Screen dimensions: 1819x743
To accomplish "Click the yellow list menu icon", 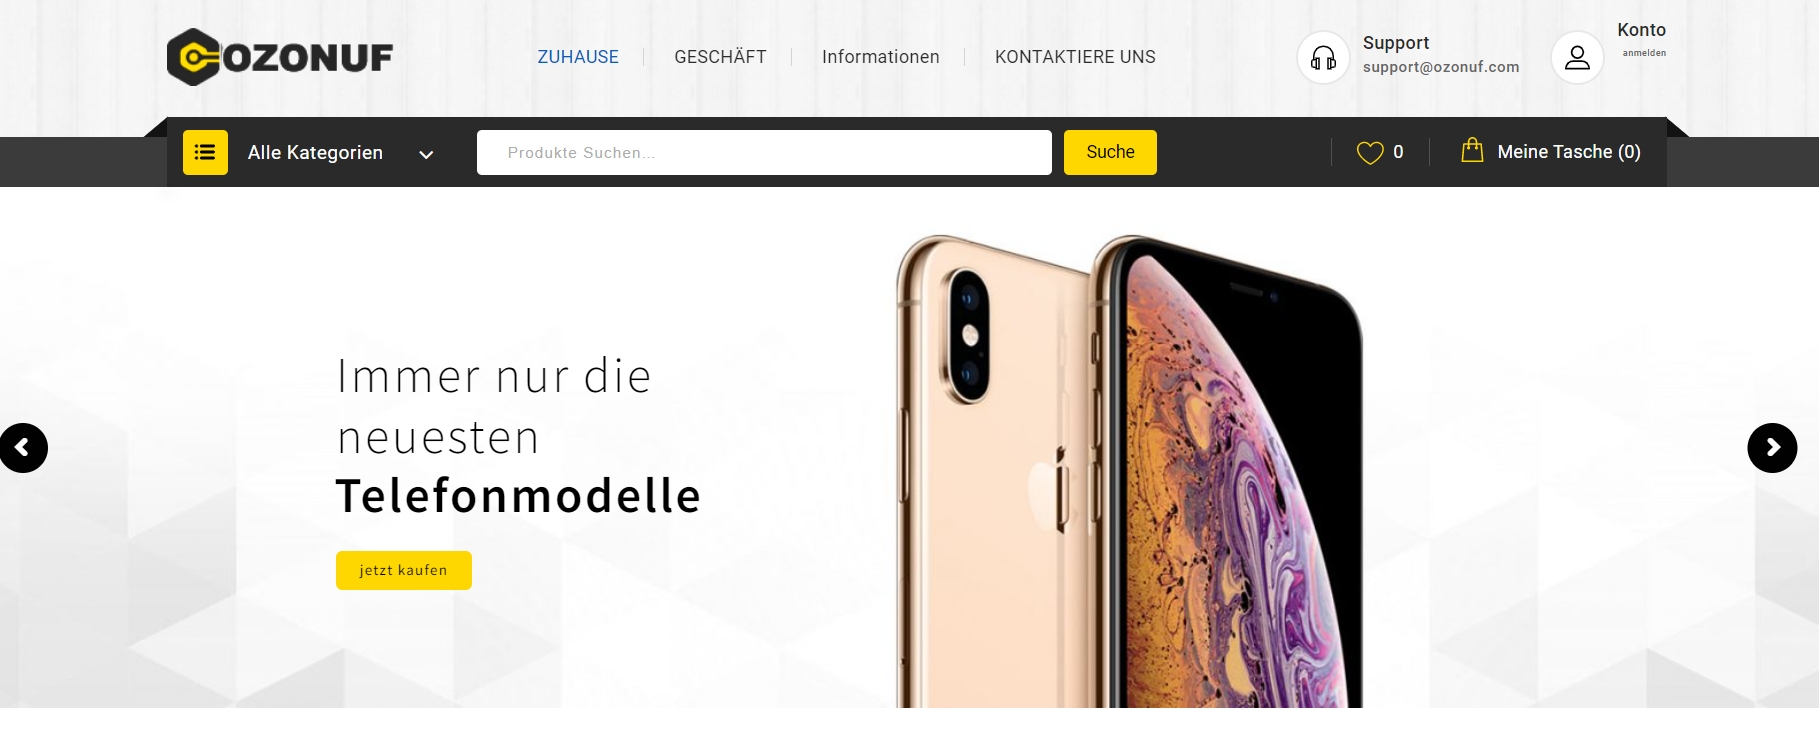I will [x=205, y=152].
